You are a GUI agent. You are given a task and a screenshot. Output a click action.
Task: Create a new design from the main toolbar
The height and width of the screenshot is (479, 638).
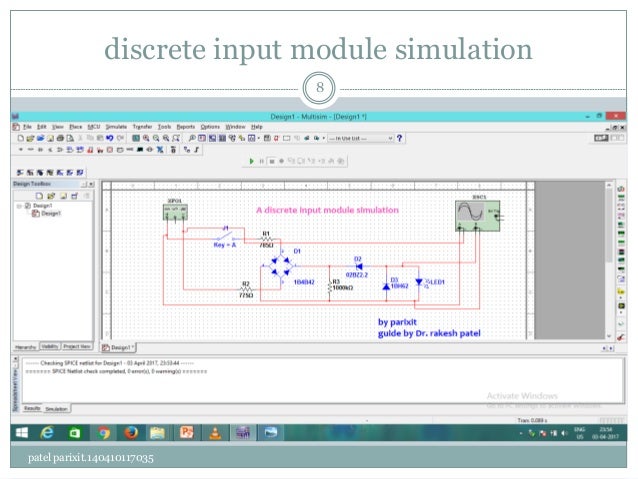(x=20, y=138)
